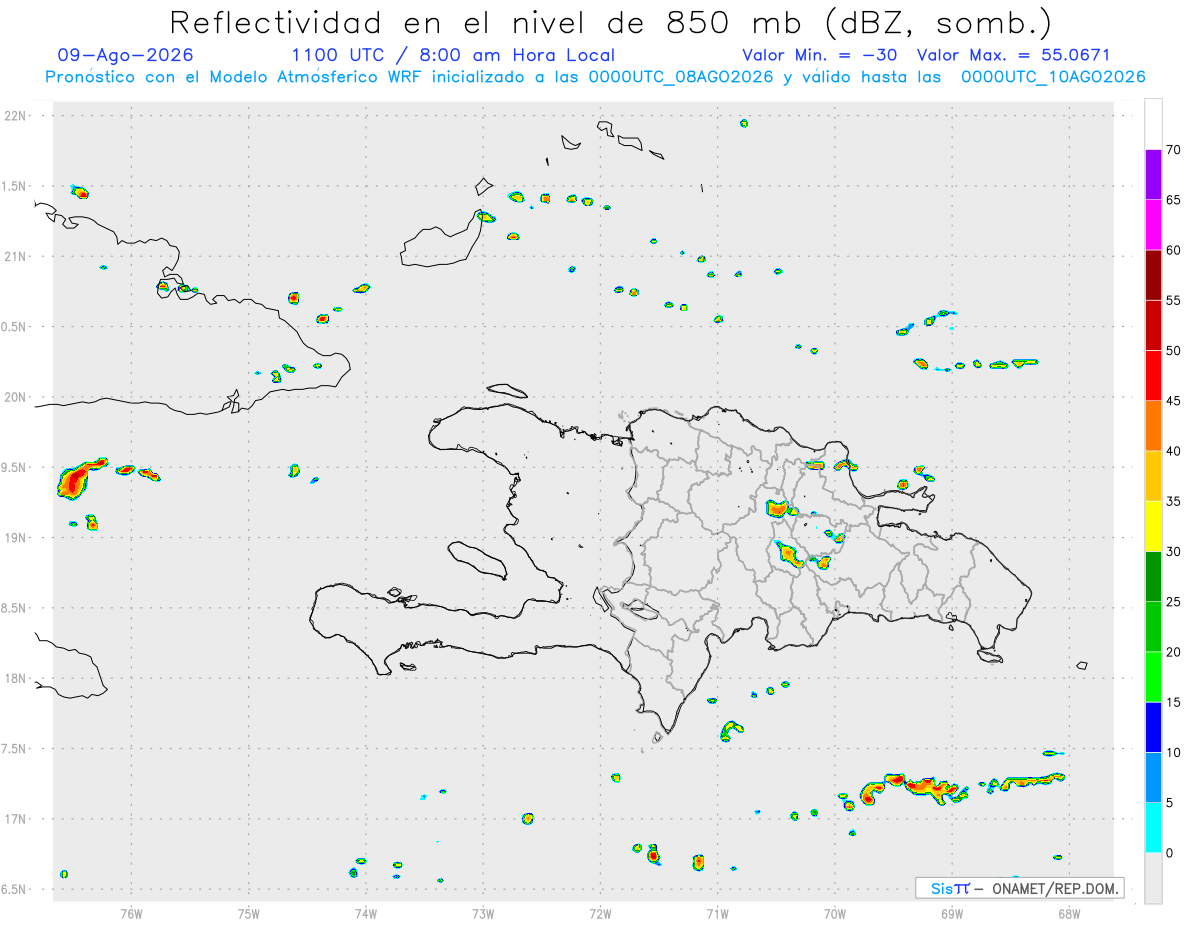Click the '76W' longitude axis label
The height and width of the screenshot is (927, 1200).
131,912
